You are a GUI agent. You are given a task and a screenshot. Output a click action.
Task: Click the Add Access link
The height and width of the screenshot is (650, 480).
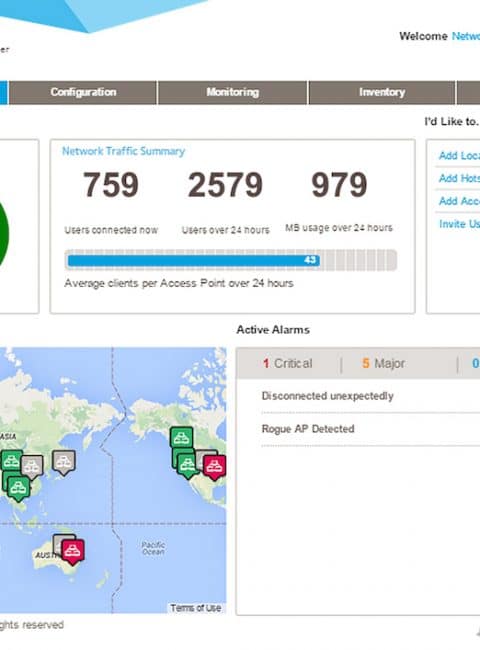pos(459,201)
